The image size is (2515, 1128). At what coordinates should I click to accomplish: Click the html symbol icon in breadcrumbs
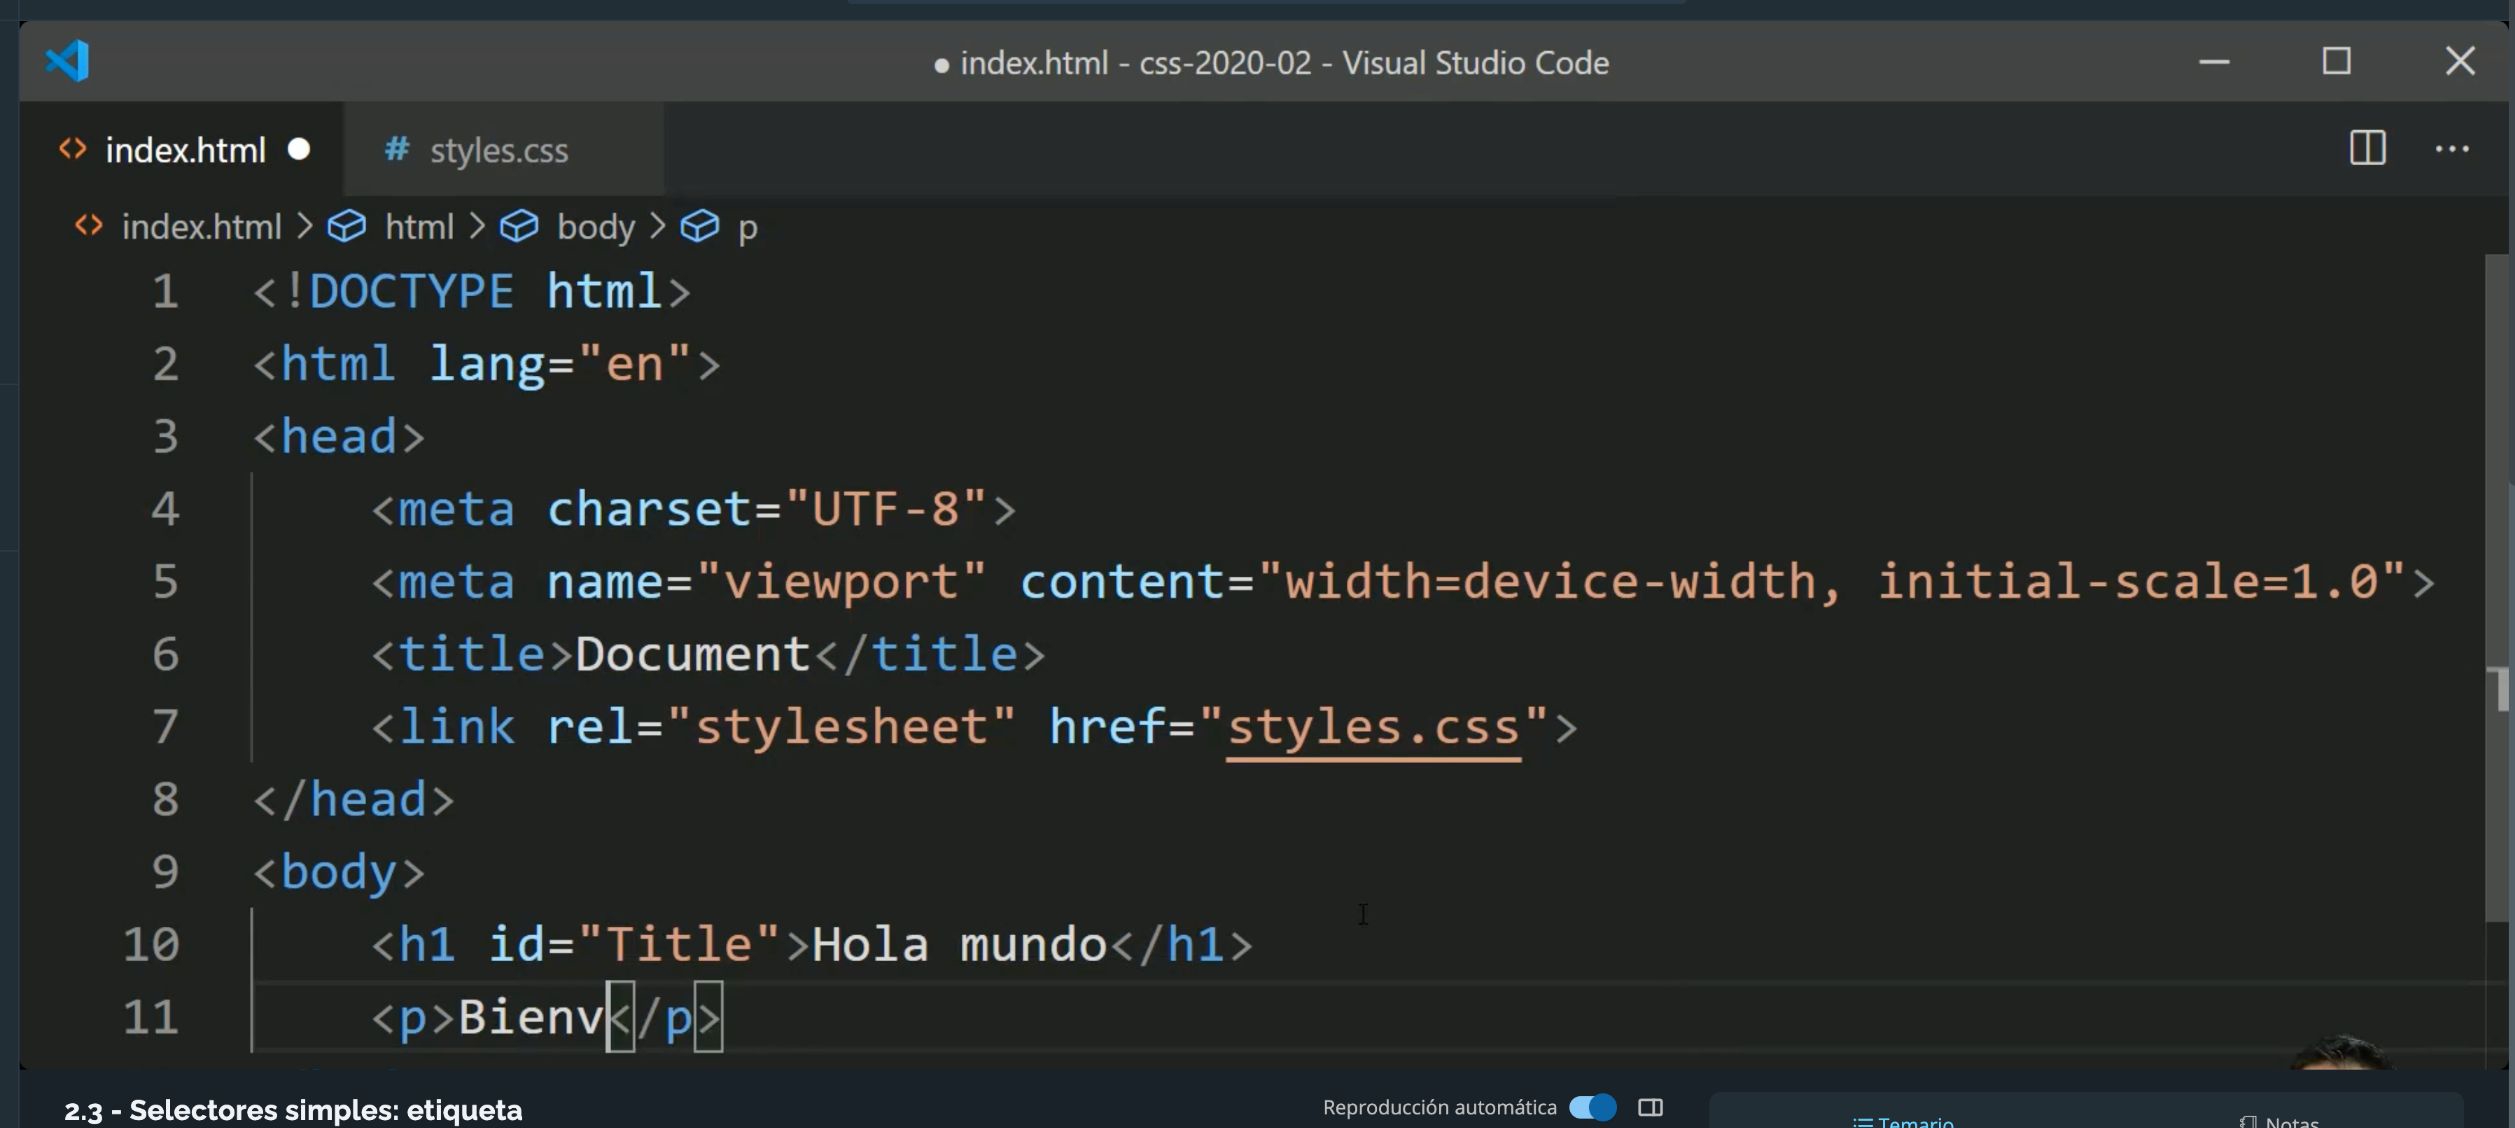[x=347, y=227]
